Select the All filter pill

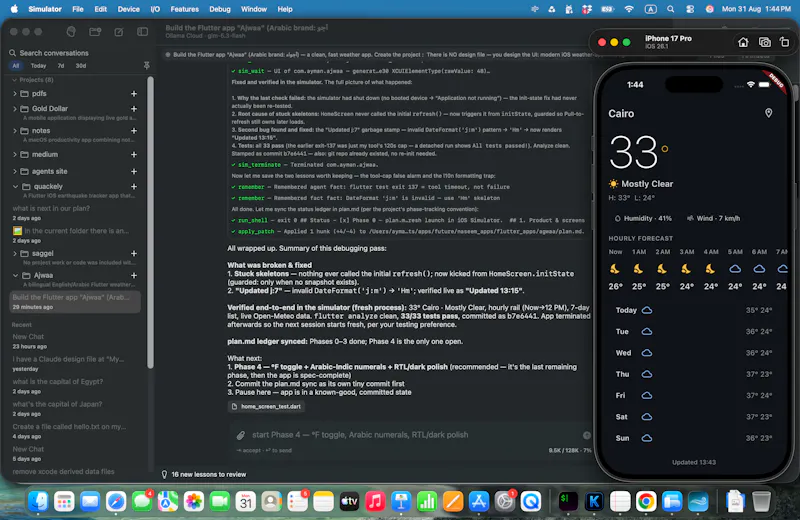(16, 66)
